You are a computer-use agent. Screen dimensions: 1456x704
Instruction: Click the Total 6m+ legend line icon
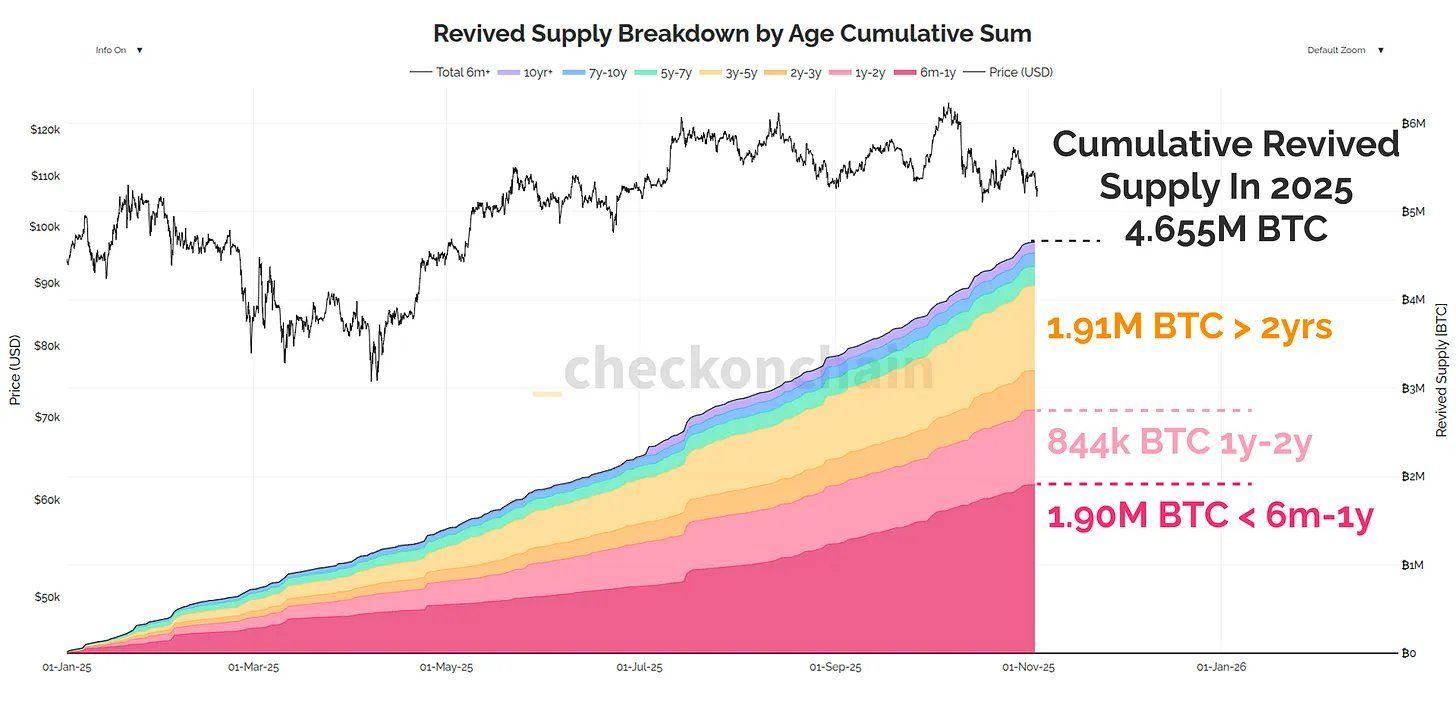(421, 72)
